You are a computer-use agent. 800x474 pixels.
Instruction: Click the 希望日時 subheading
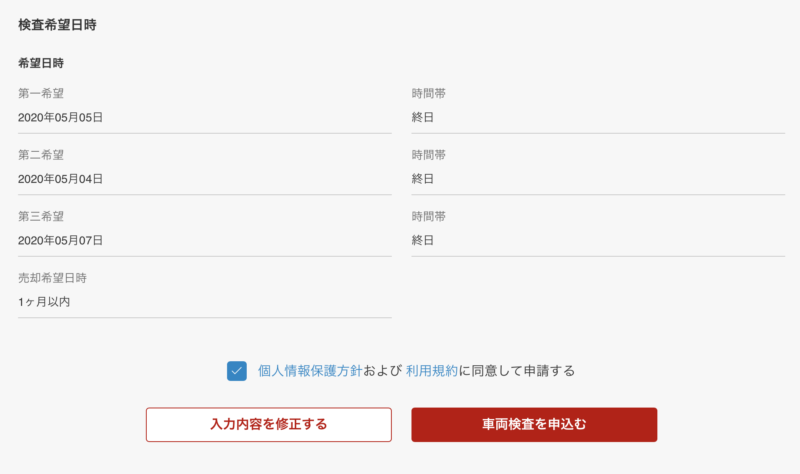pyautogui.click(x=41, y=63)
